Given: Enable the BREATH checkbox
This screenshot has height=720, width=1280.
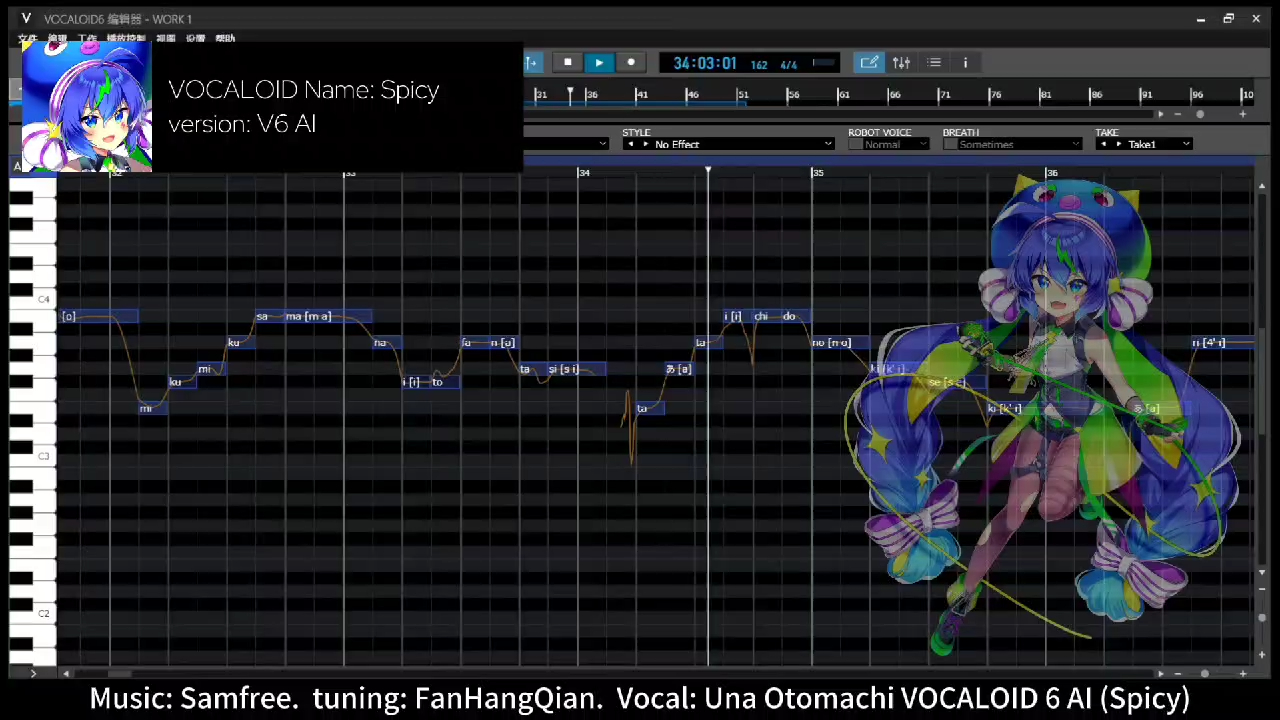Looking at the screenshot, I should pyautogui.click(x=949, y=144).
